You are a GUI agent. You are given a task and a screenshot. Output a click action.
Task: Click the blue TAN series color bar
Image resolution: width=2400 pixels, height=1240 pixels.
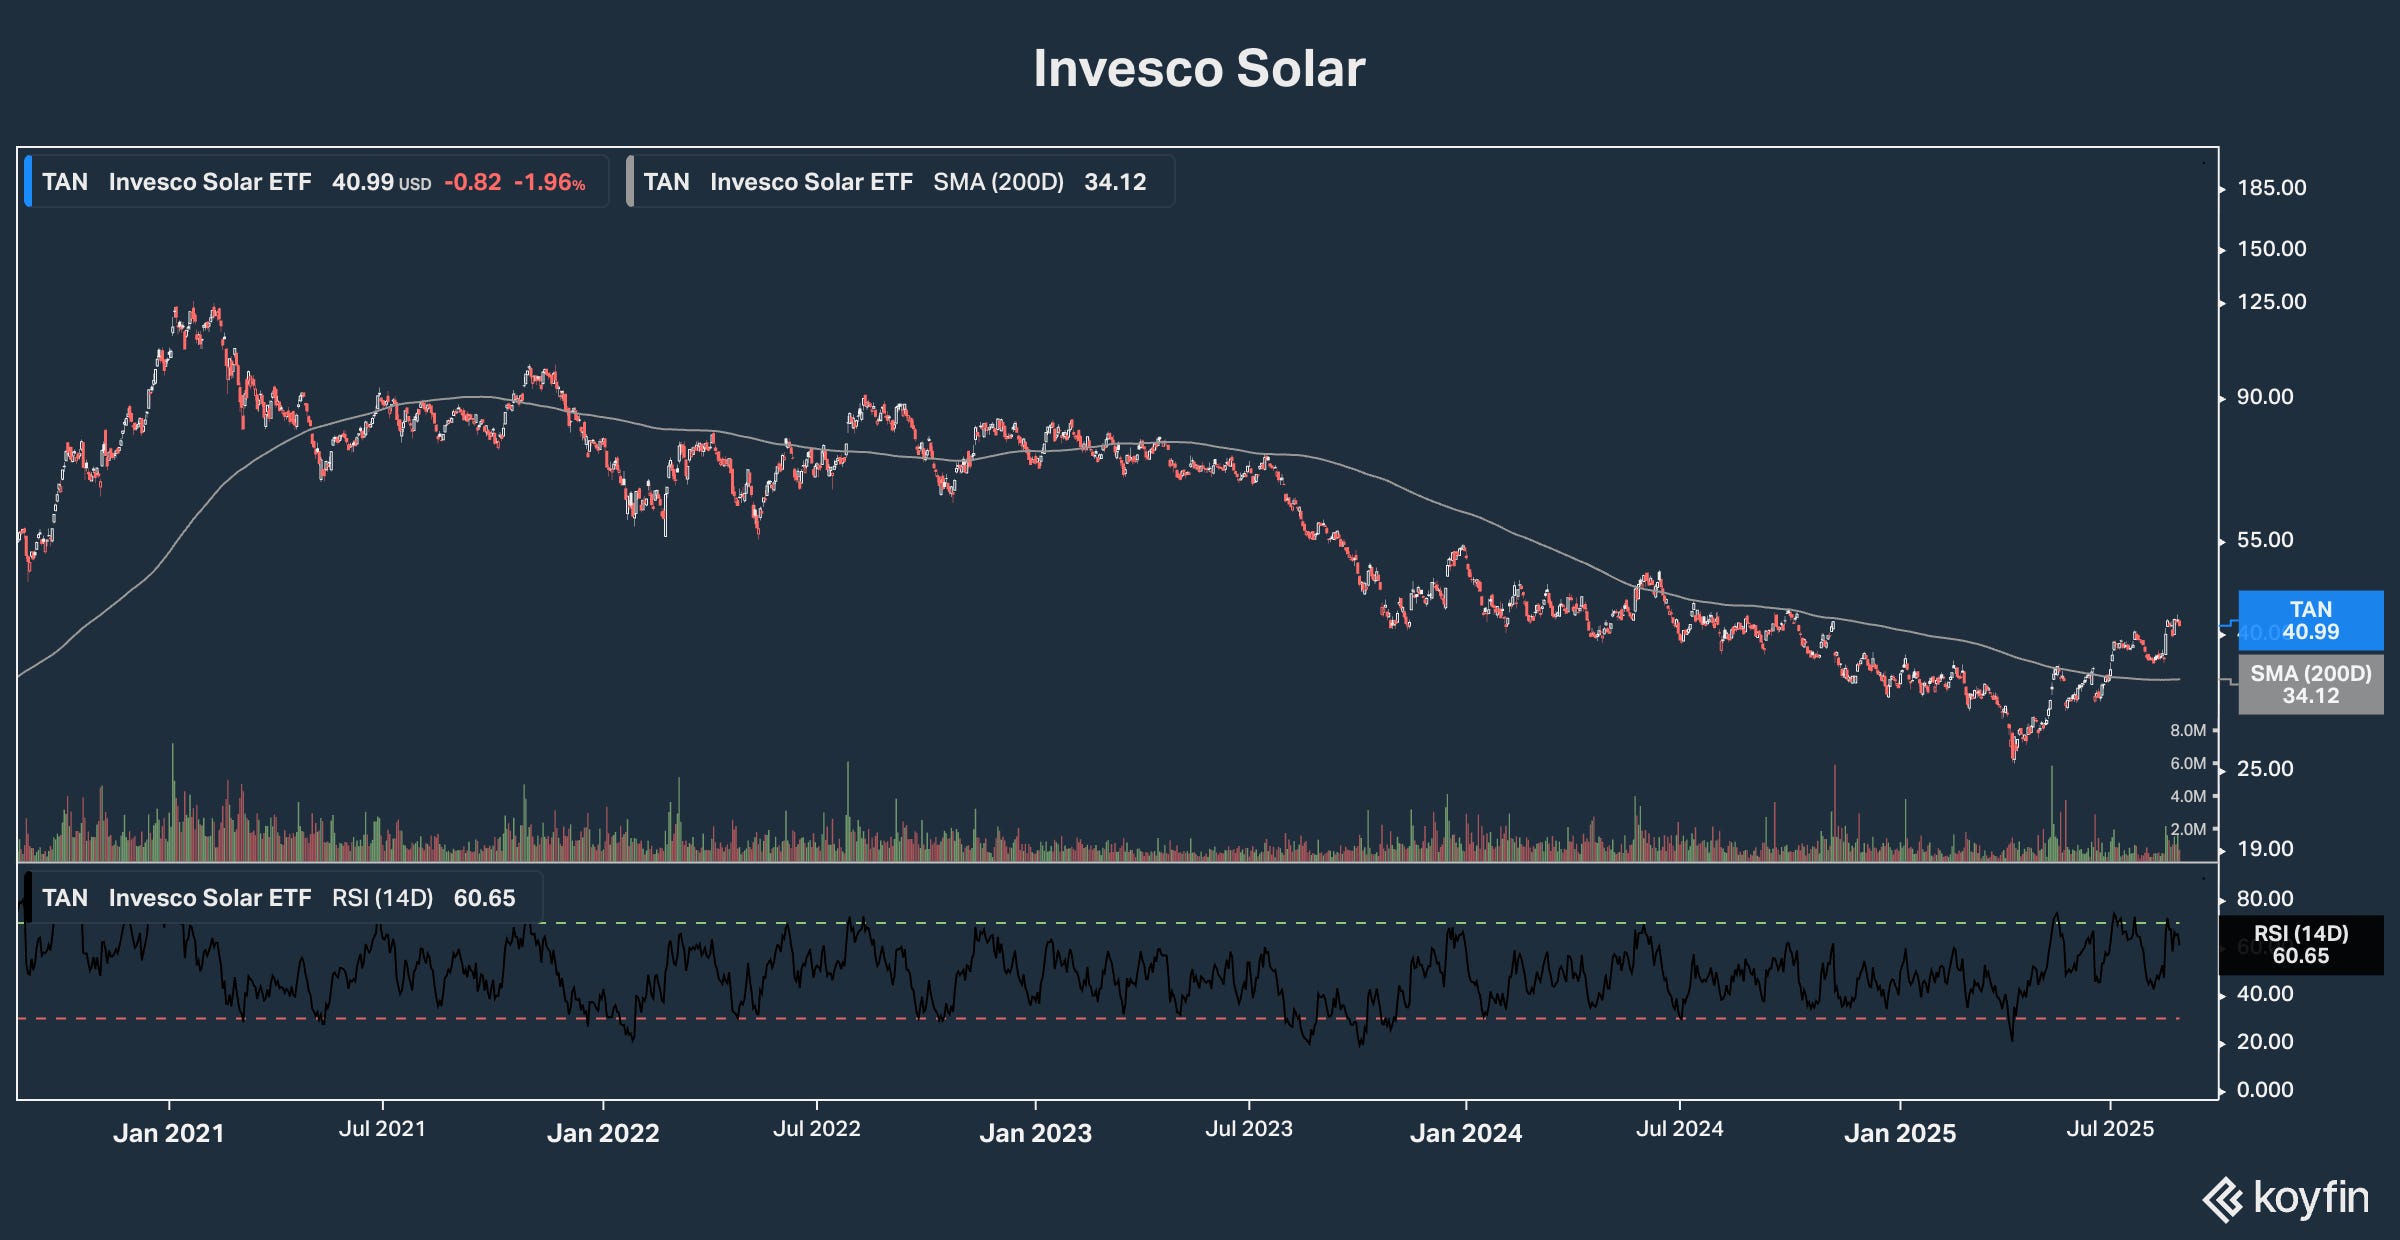point(28,182)
